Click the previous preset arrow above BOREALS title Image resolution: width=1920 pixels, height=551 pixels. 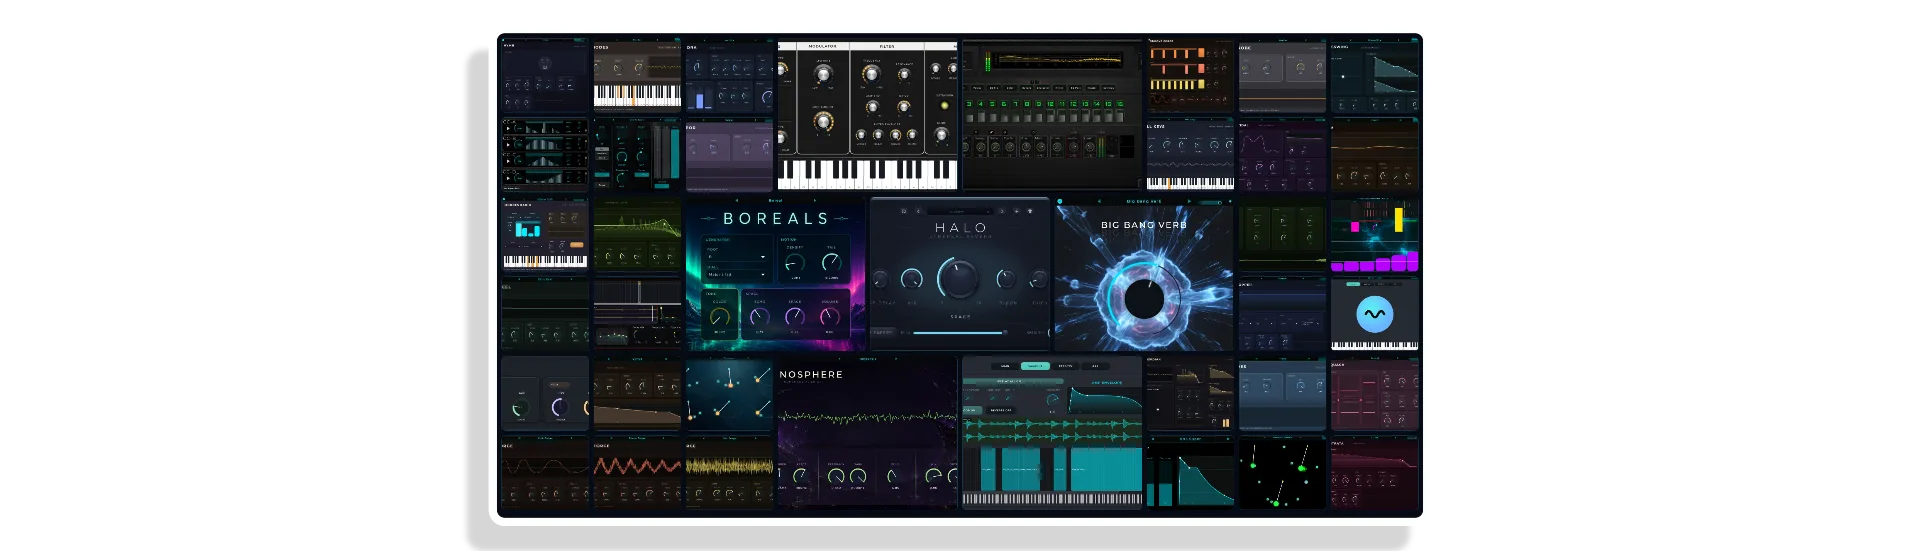[x=737, y=200]
